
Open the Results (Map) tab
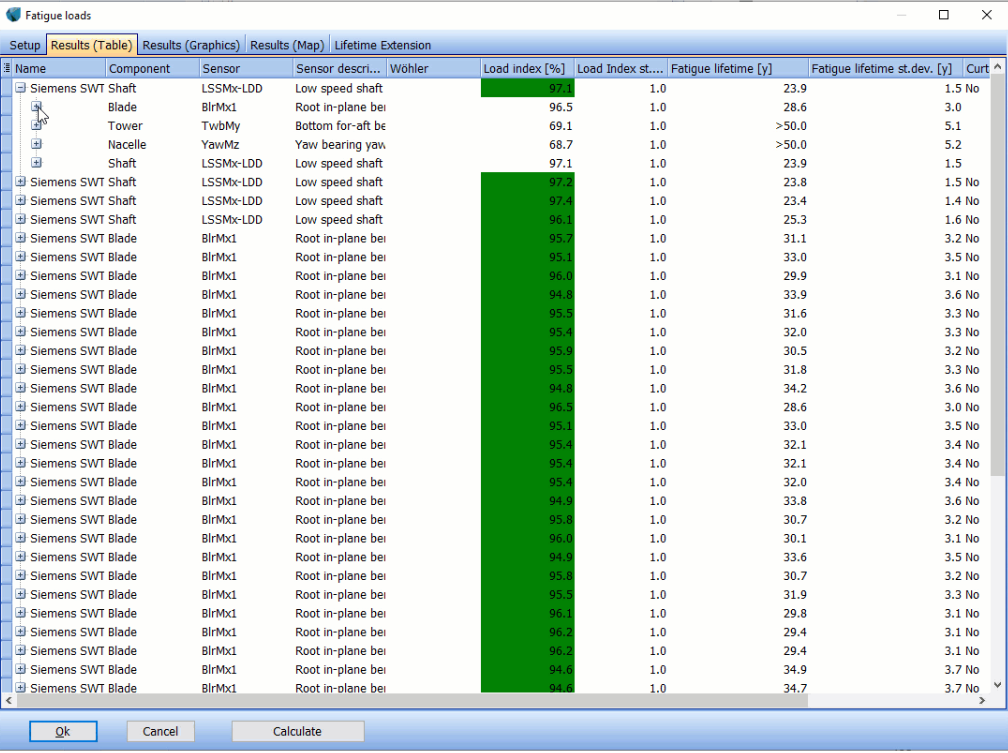287,45
